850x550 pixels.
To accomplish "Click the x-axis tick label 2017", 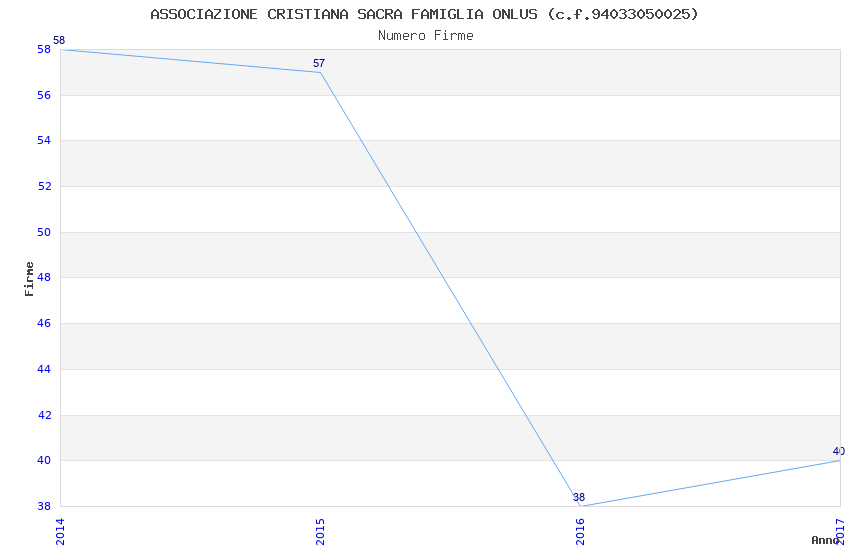I will tap(841, 532).
